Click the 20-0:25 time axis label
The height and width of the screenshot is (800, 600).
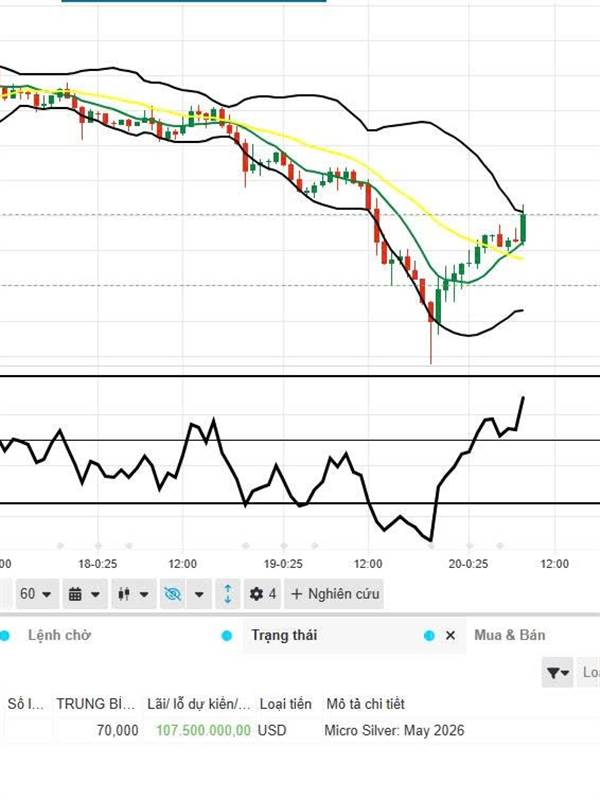[x=468, y=564]
